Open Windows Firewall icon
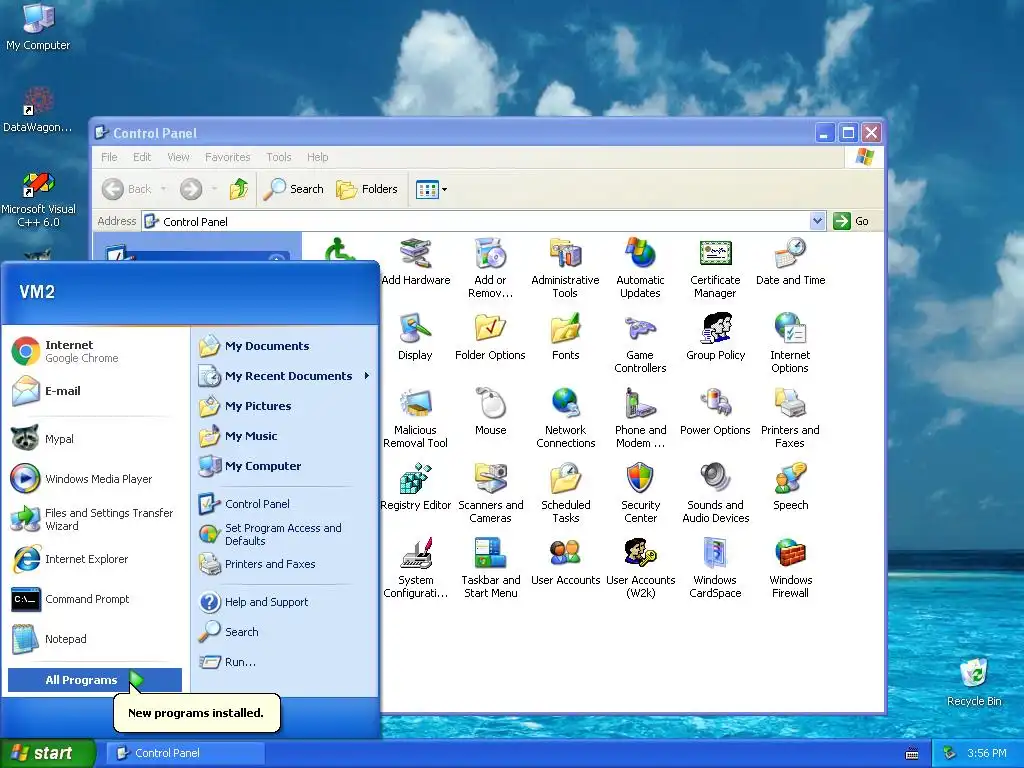 tap(790, 569)
